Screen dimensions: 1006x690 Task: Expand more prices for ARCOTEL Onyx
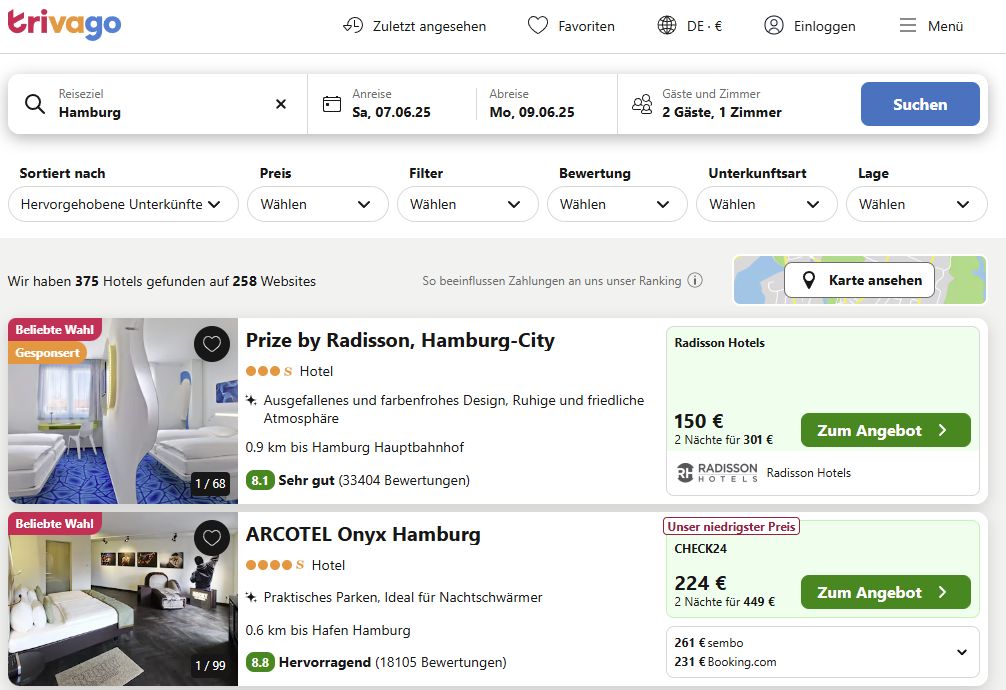click(x=962, y=652)
